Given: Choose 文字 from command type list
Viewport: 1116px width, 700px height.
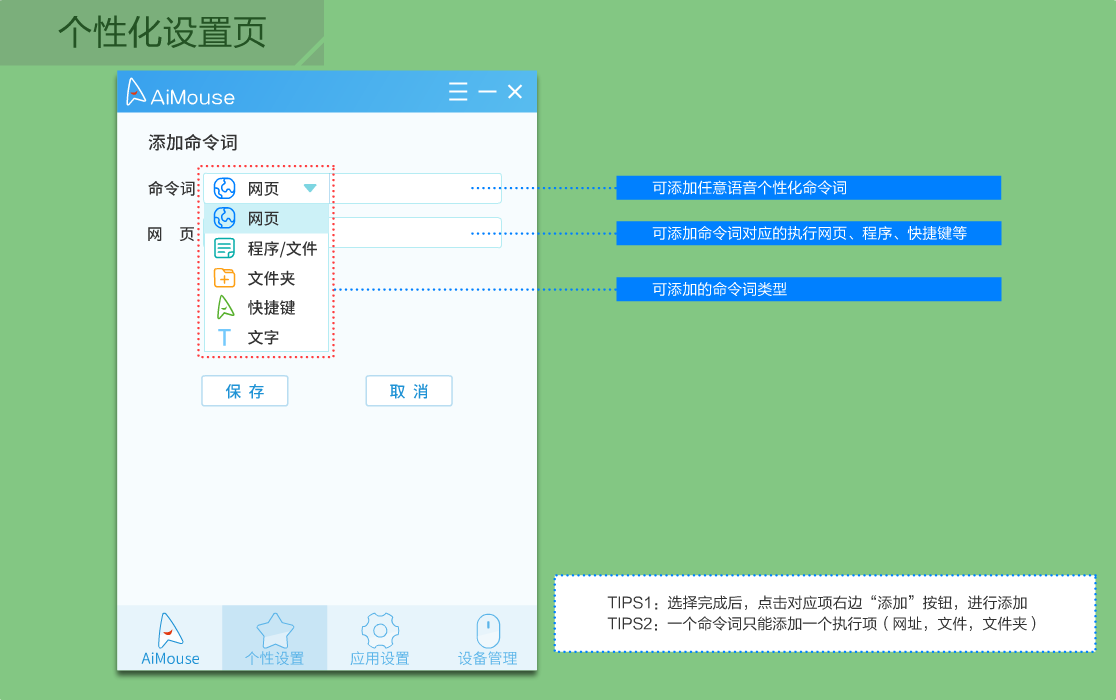Looking at the screenshot, I should (x=266, y=337).
